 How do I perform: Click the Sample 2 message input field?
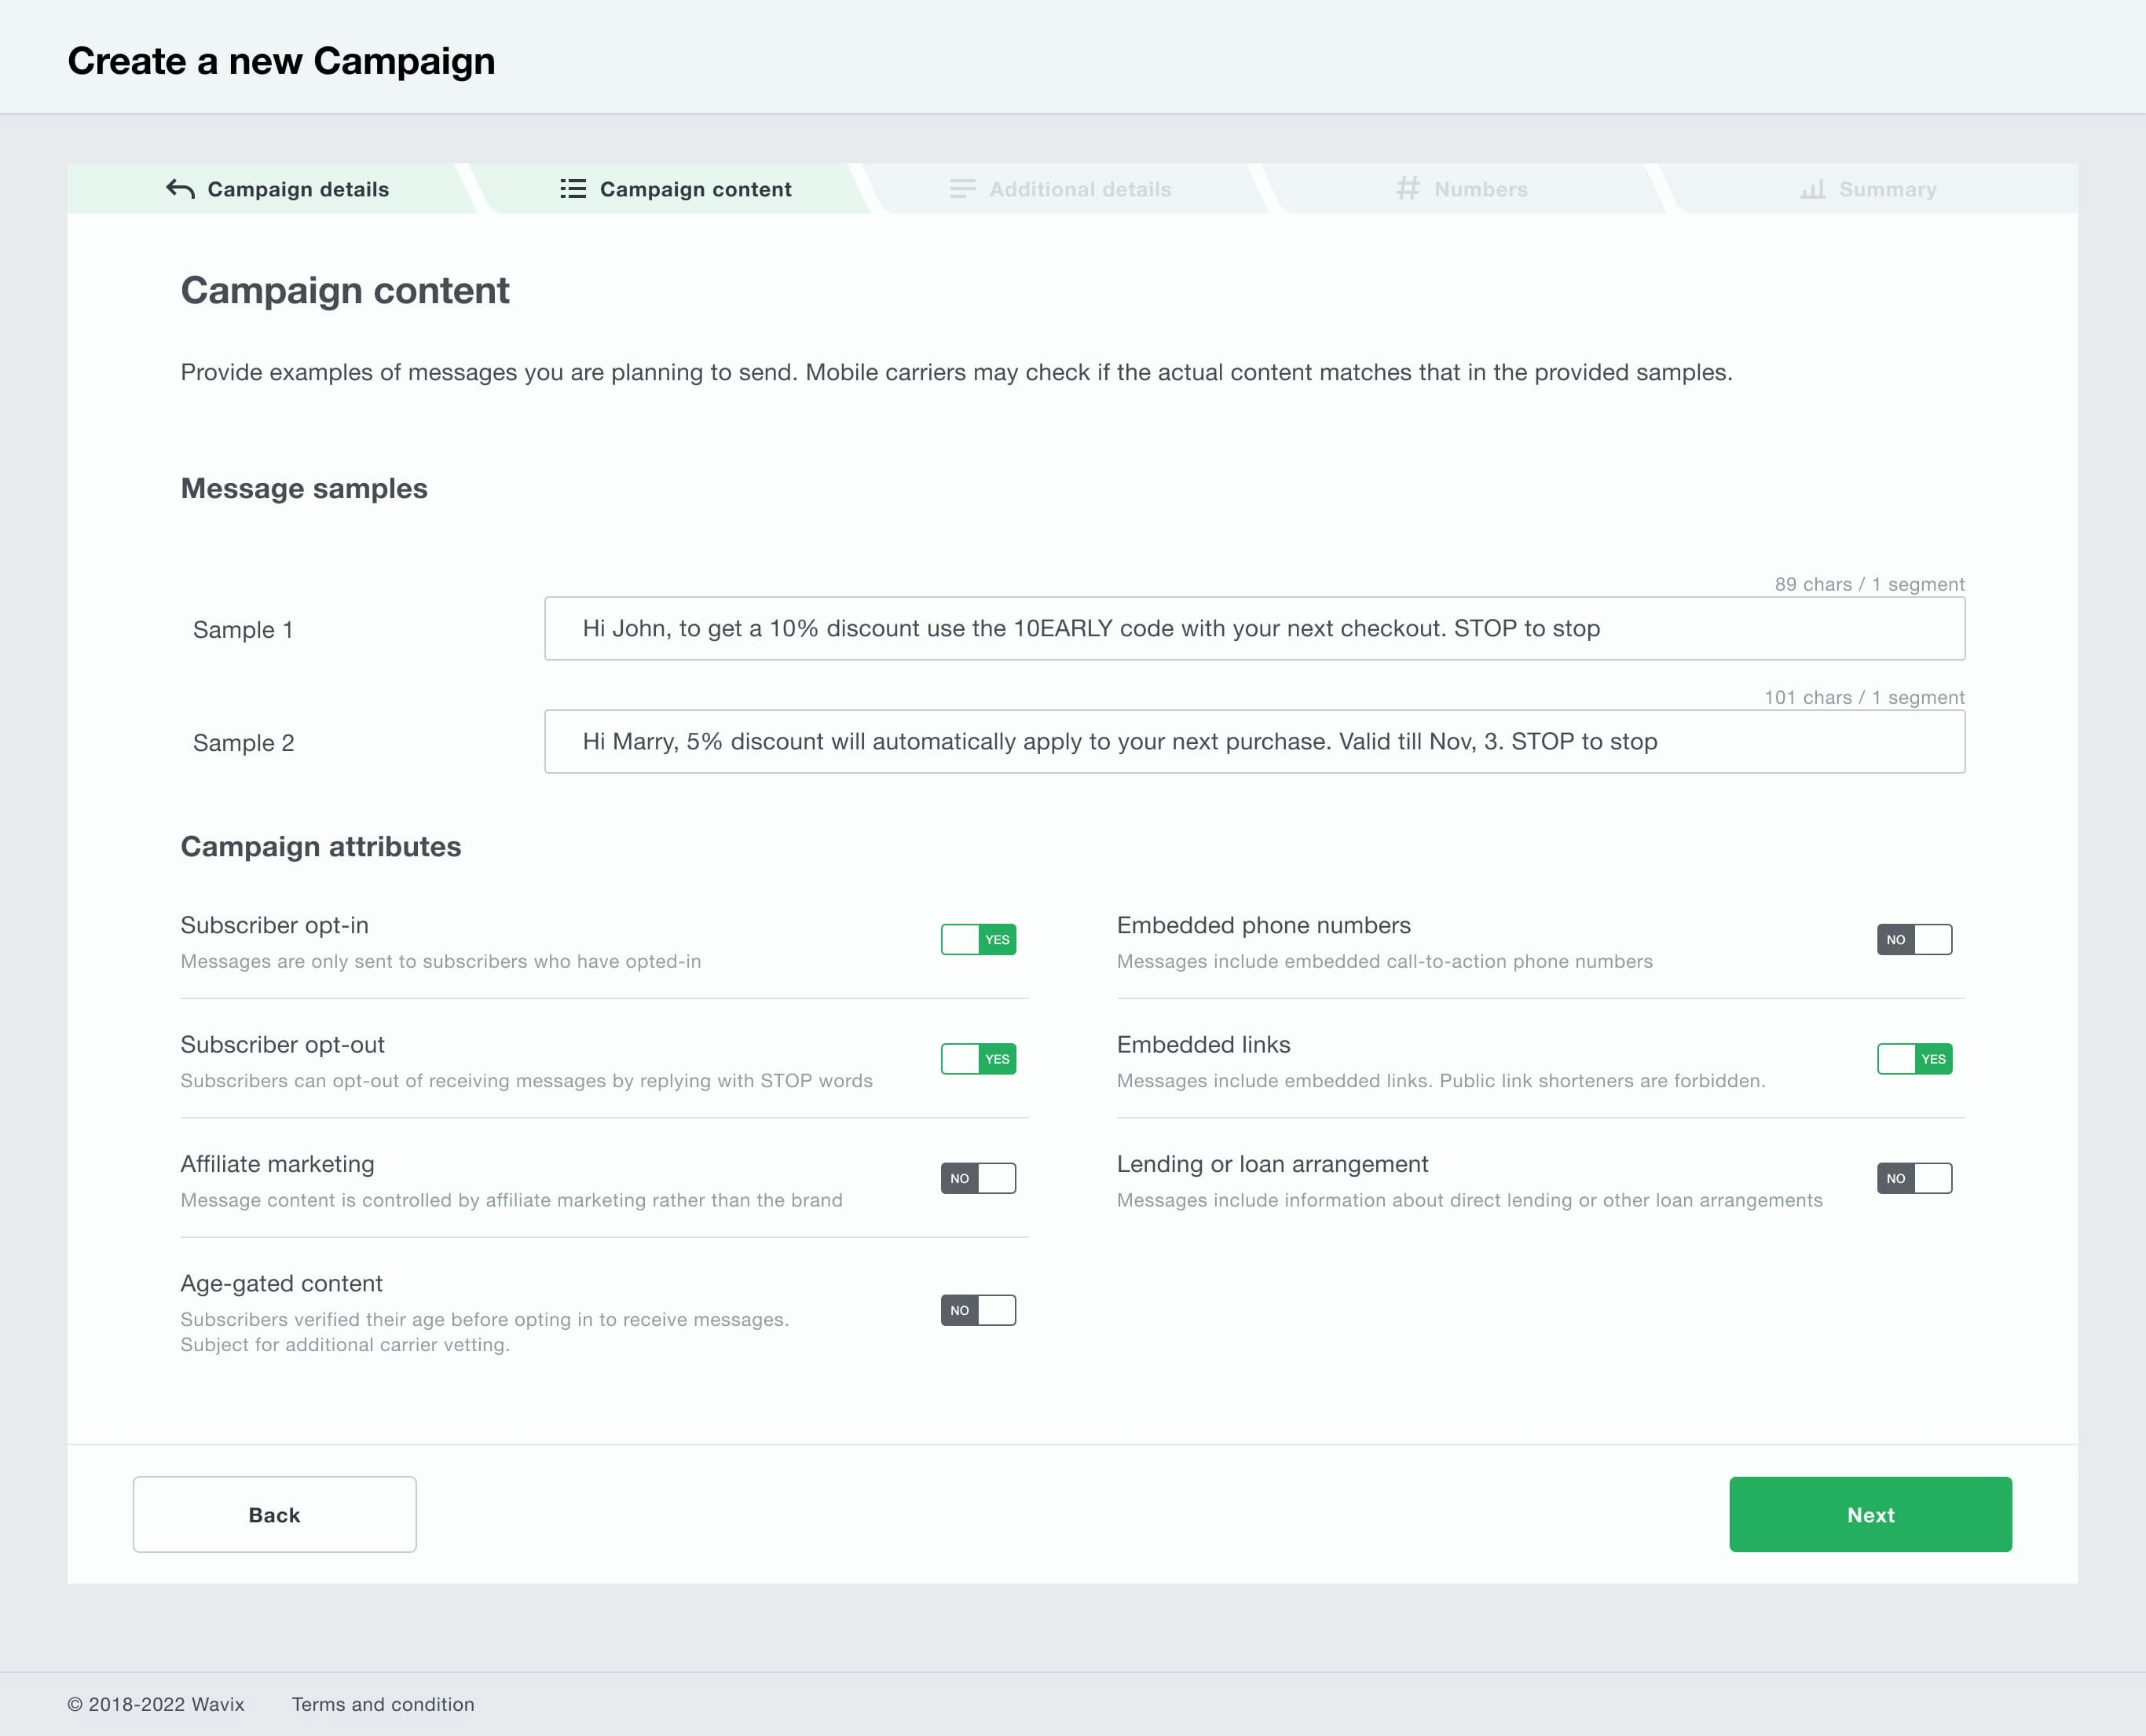1255,741
